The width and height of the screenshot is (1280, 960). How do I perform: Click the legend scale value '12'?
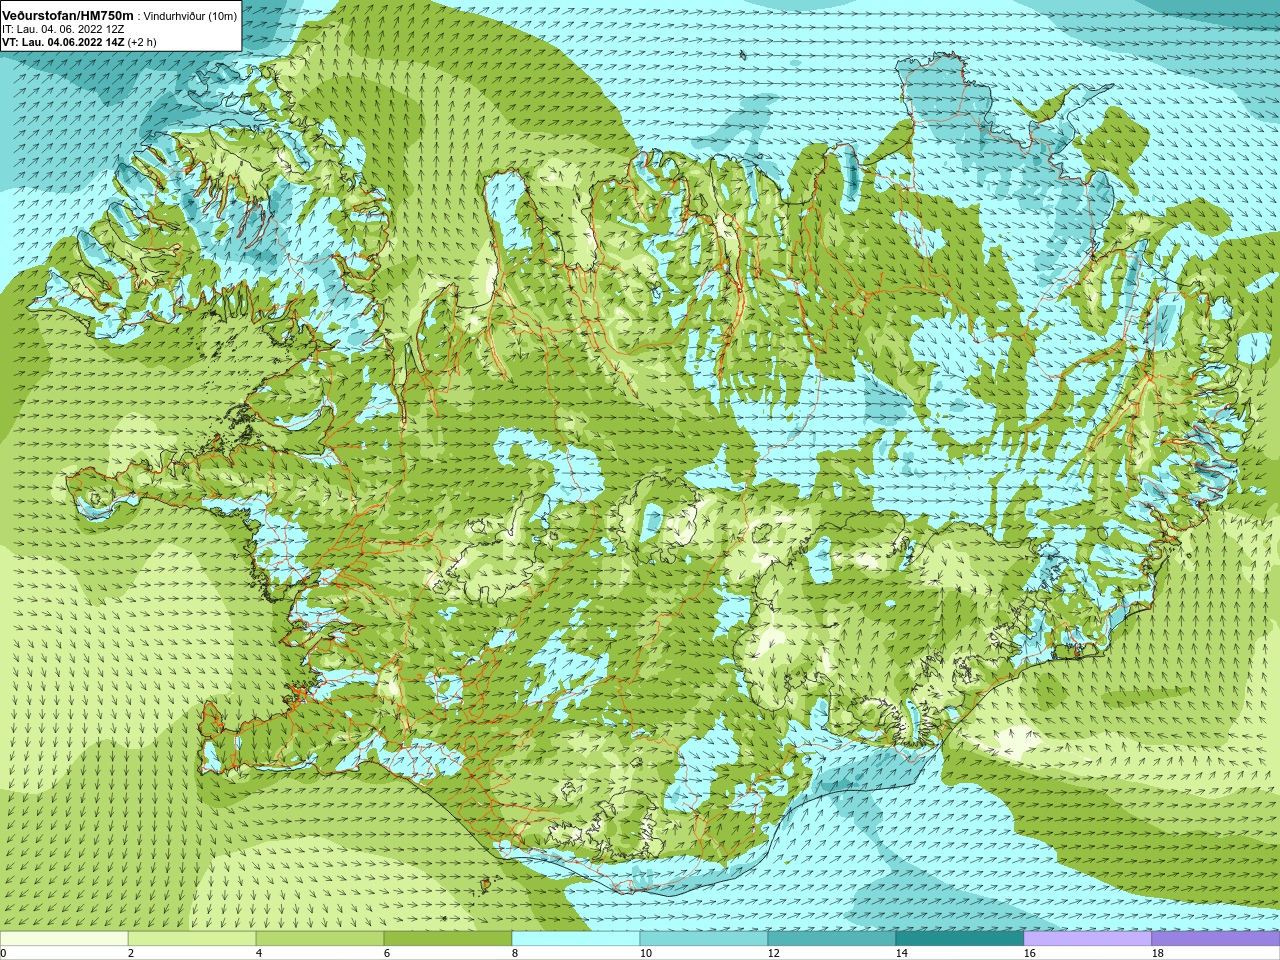[773, 953]
